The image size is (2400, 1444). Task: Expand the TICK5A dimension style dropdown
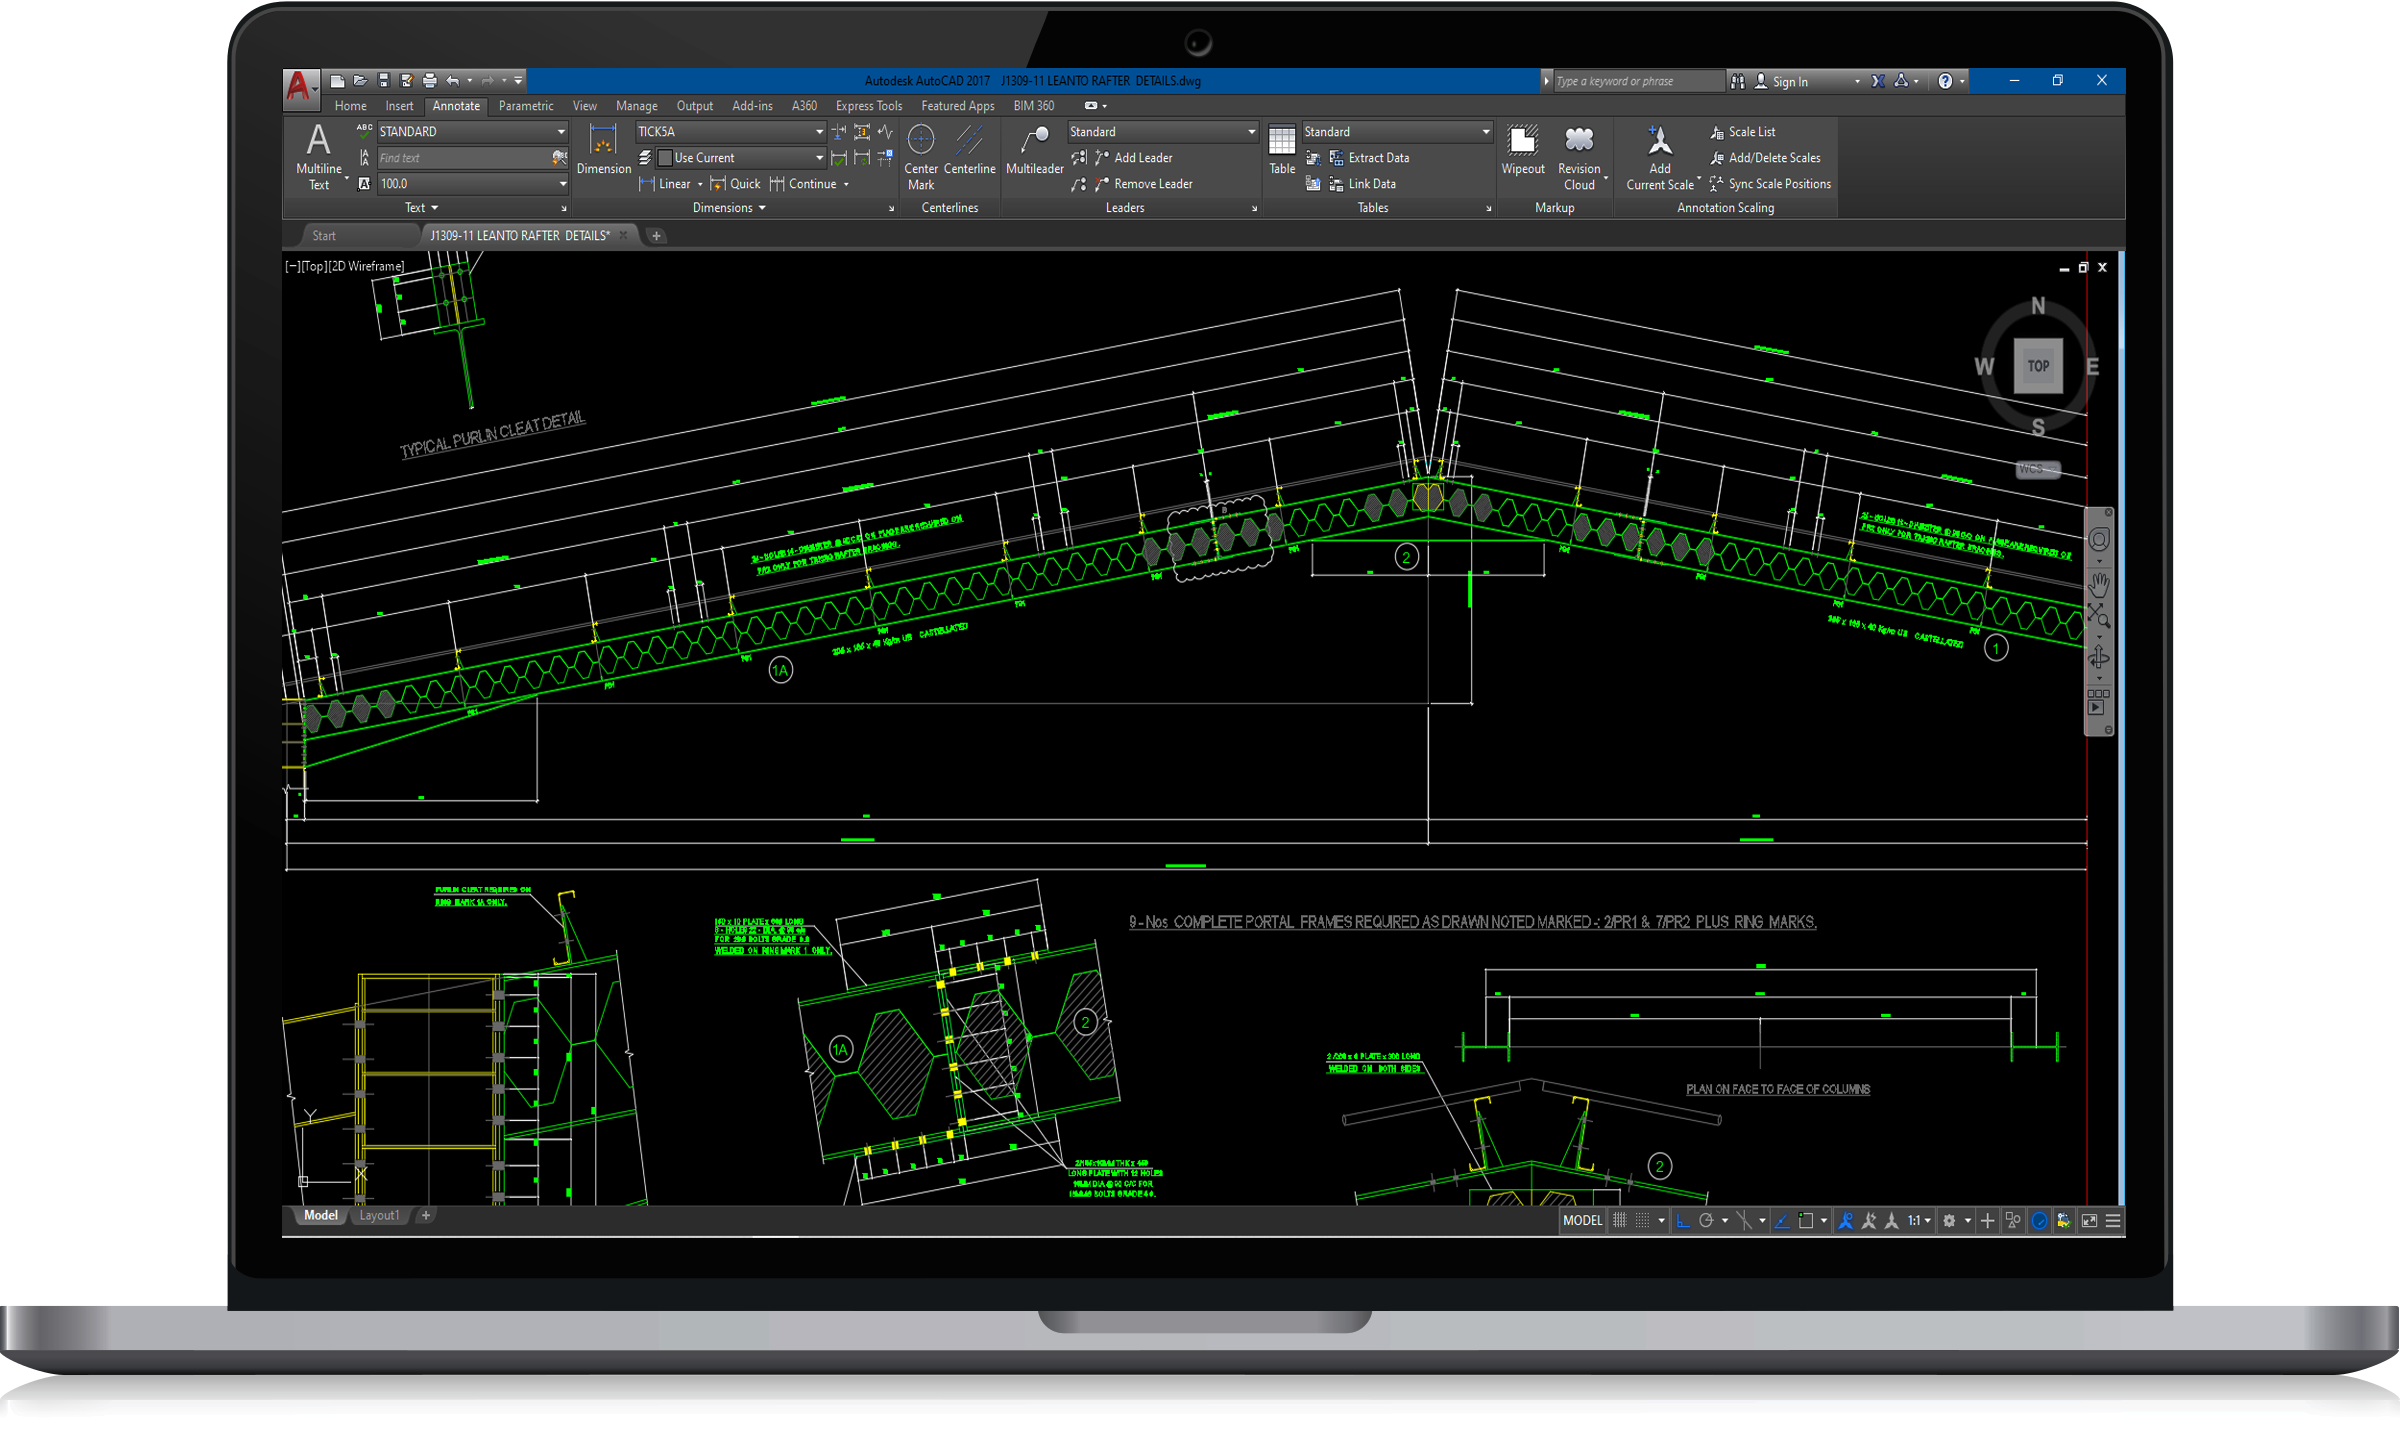pos(819,132)
